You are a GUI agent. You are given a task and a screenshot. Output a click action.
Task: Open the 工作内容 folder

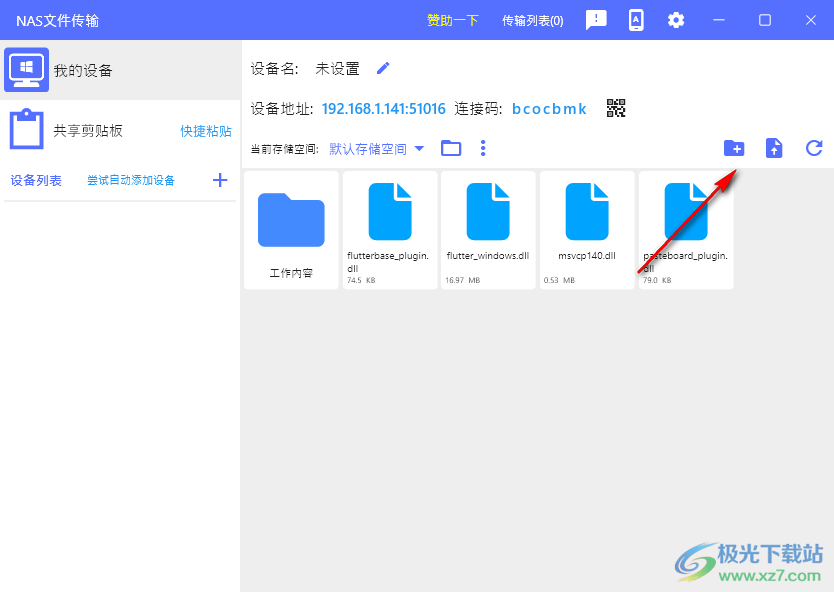coord(291,230)
